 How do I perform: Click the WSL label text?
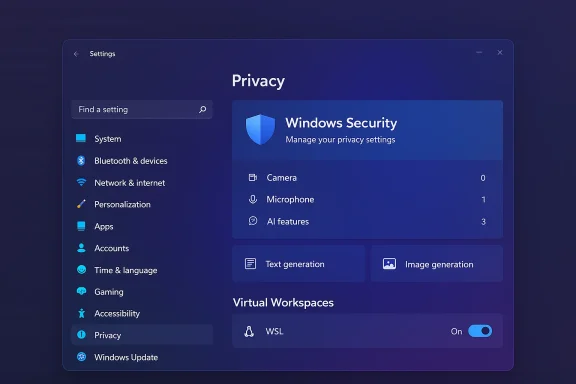274,331
